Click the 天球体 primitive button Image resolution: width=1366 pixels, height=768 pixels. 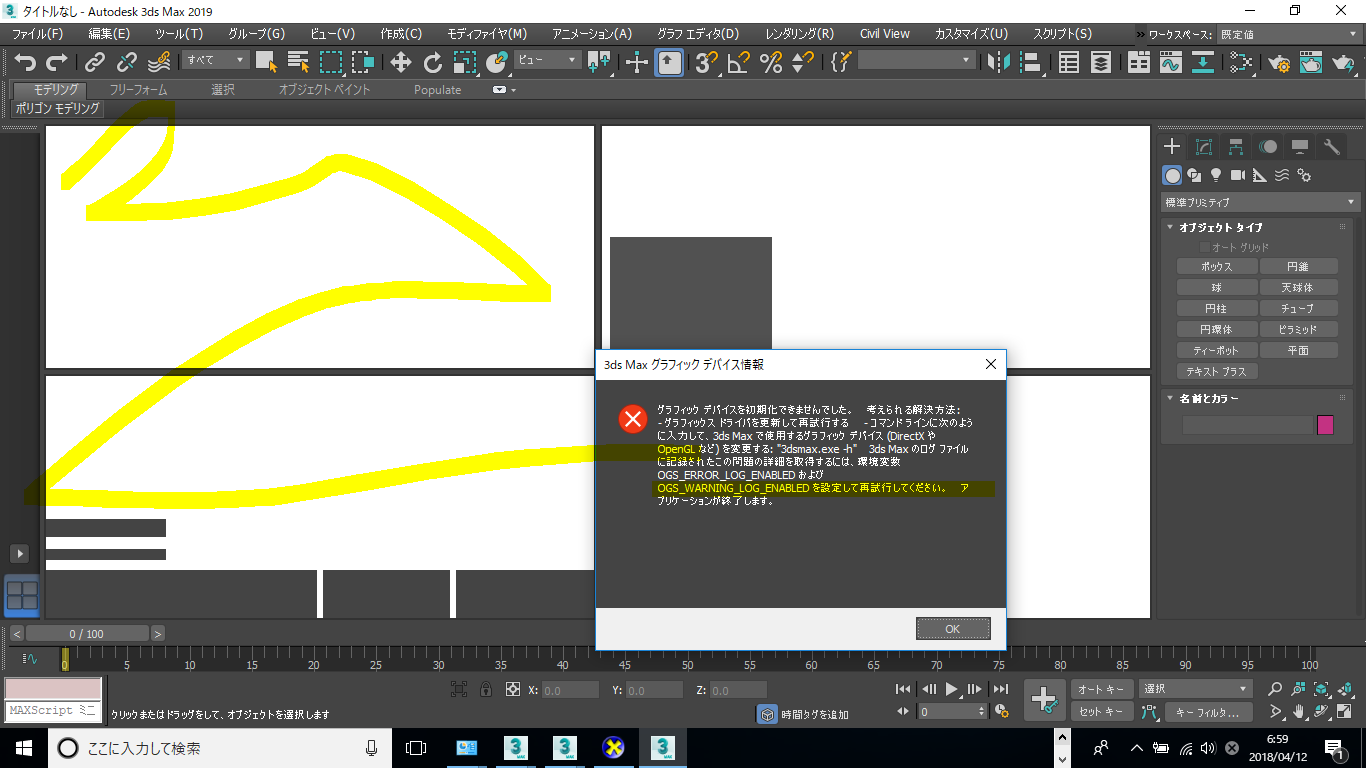(x=1299, y=288)
